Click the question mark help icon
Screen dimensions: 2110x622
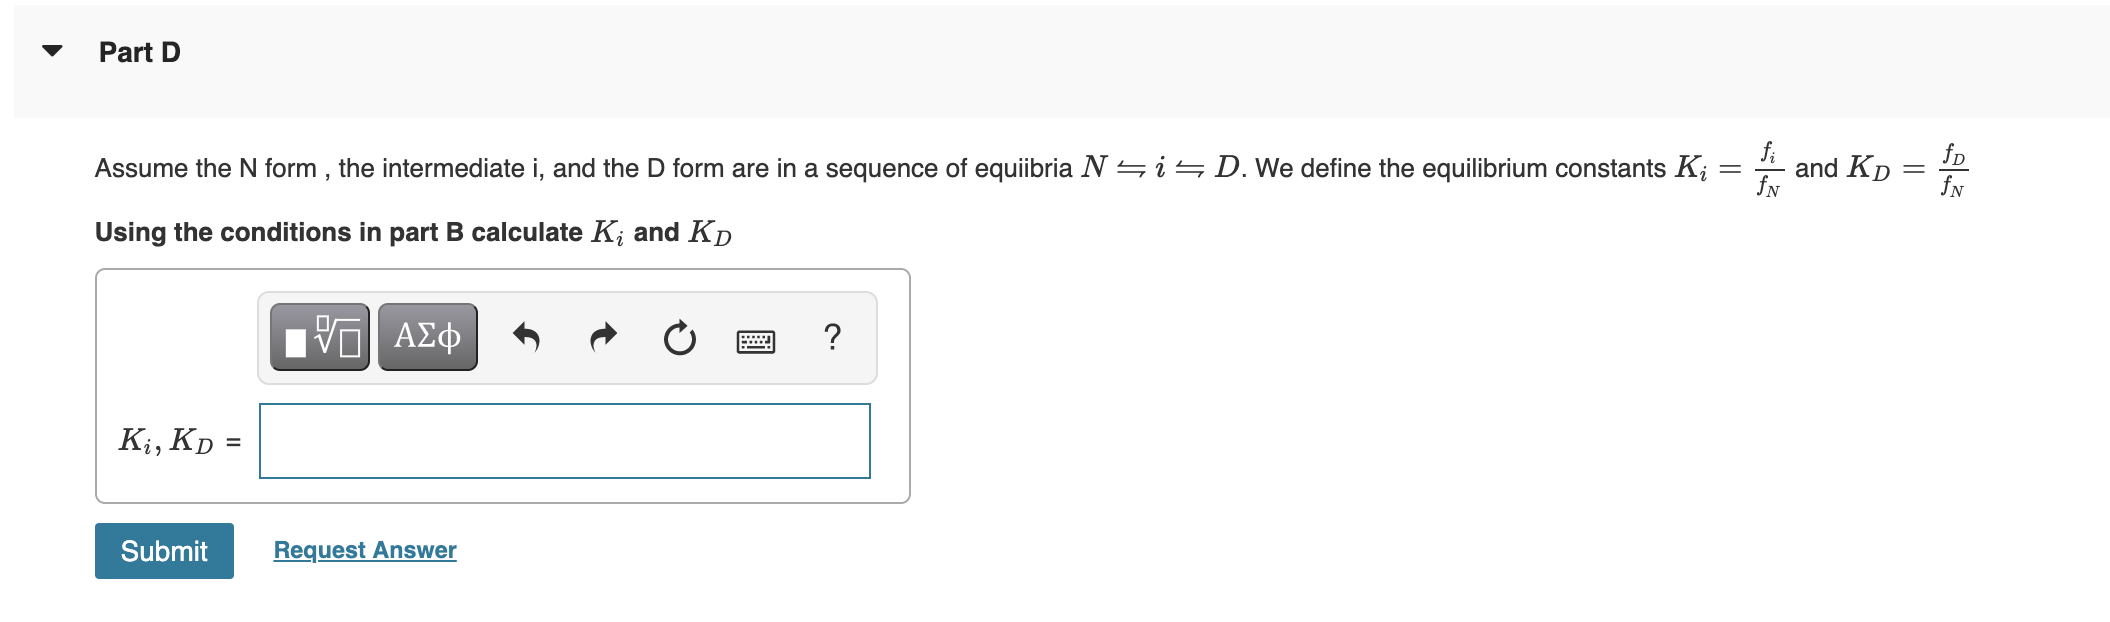(833, 338)
